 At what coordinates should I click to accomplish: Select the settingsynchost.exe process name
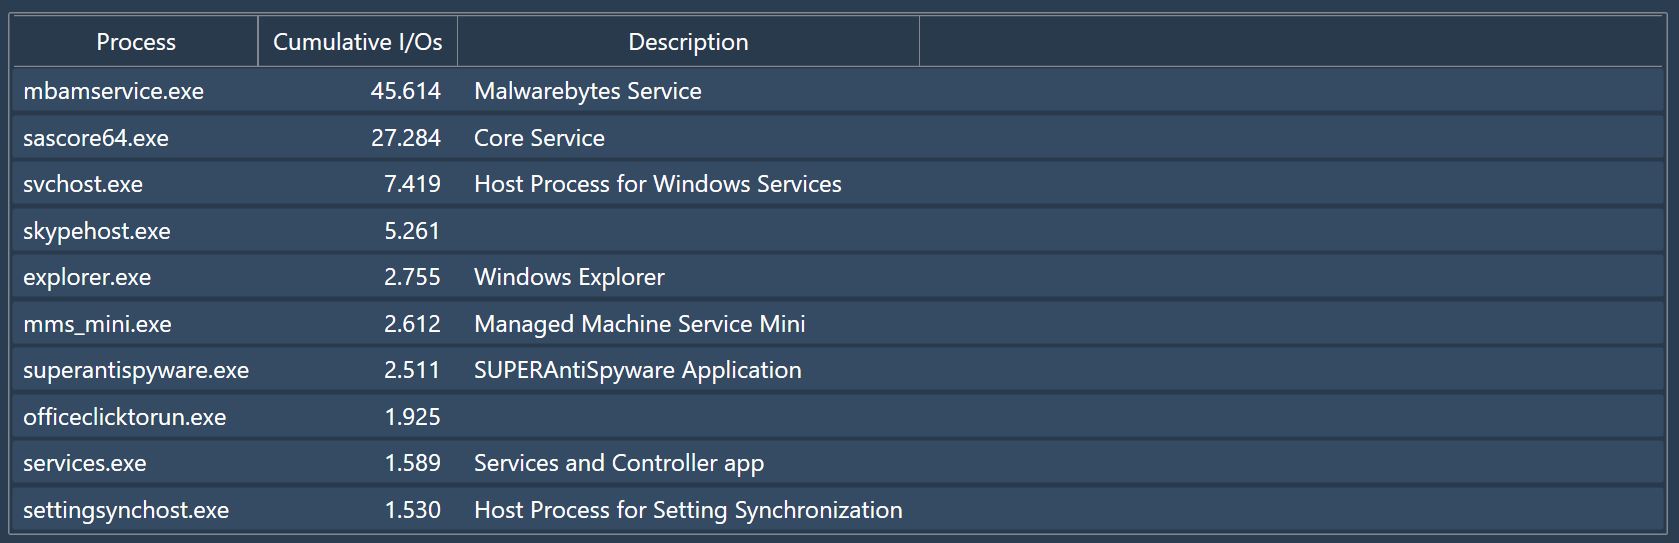(126, 510)
